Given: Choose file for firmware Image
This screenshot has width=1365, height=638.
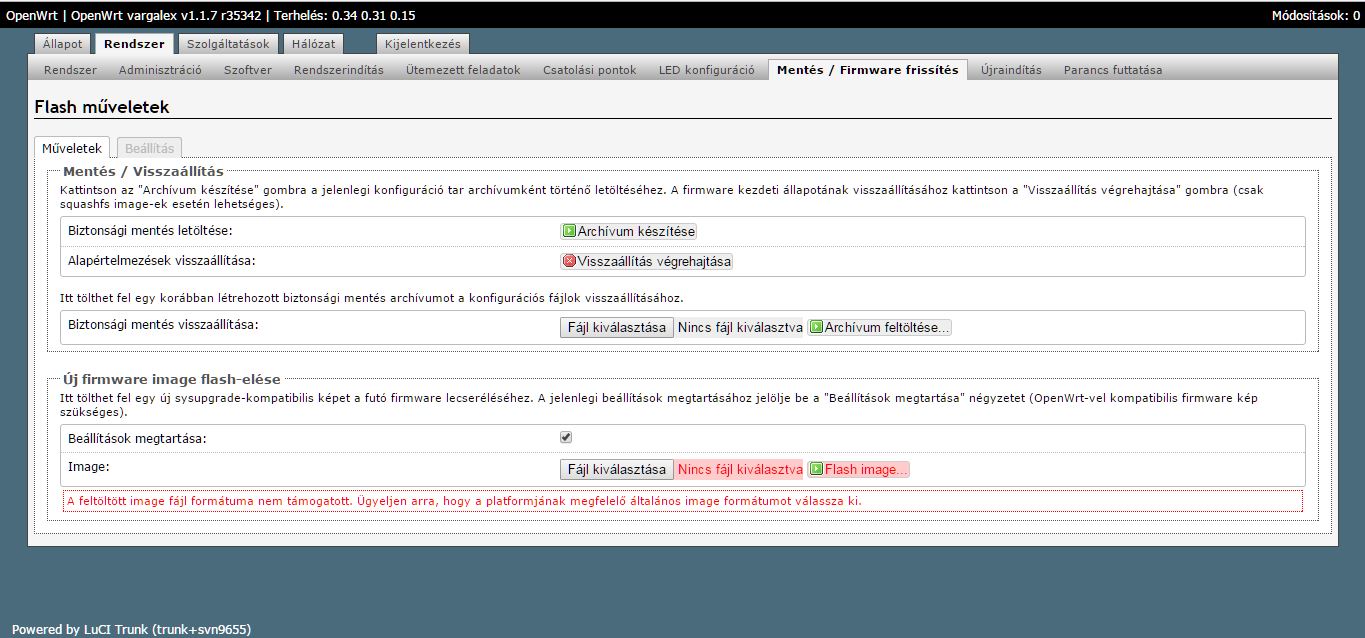Looking at the screenshot, I should click(x=616, y=469).
